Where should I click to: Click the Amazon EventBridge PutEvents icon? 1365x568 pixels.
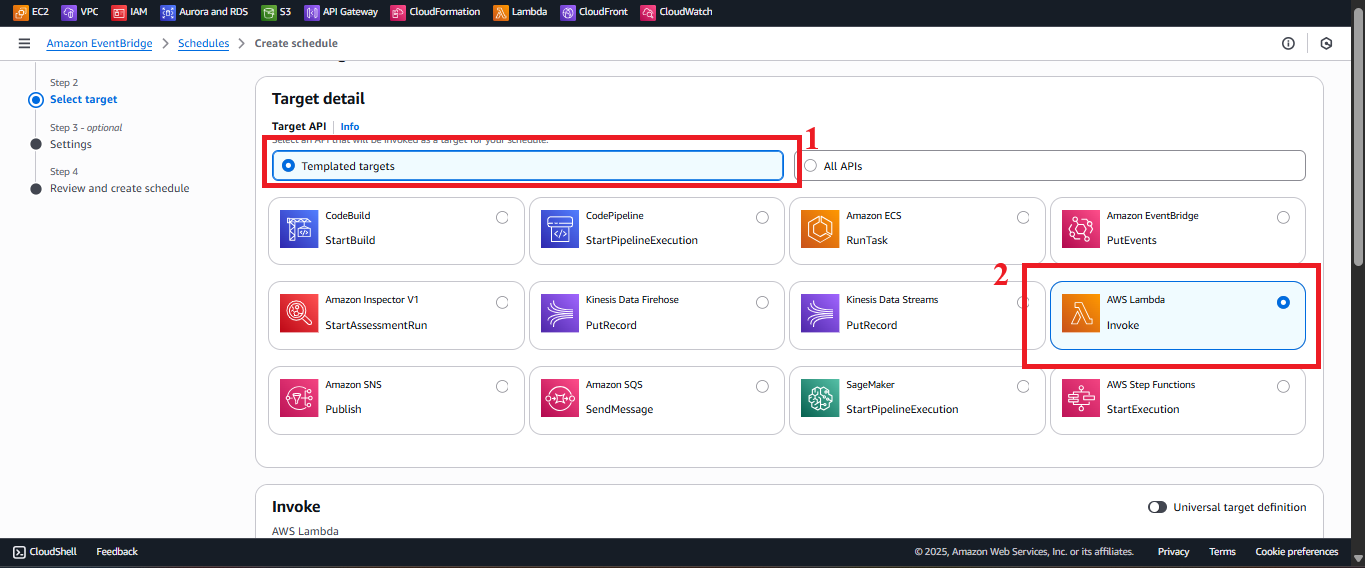coord(1080,230)
